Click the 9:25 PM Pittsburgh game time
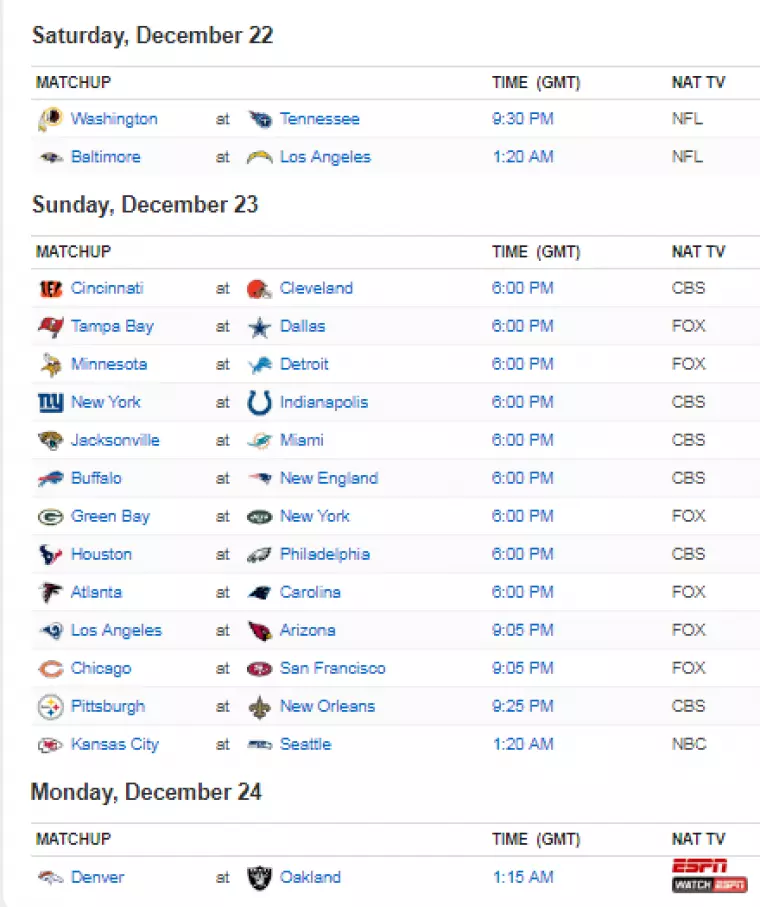This screenshot has width=760, height=907. coord(522,706)
